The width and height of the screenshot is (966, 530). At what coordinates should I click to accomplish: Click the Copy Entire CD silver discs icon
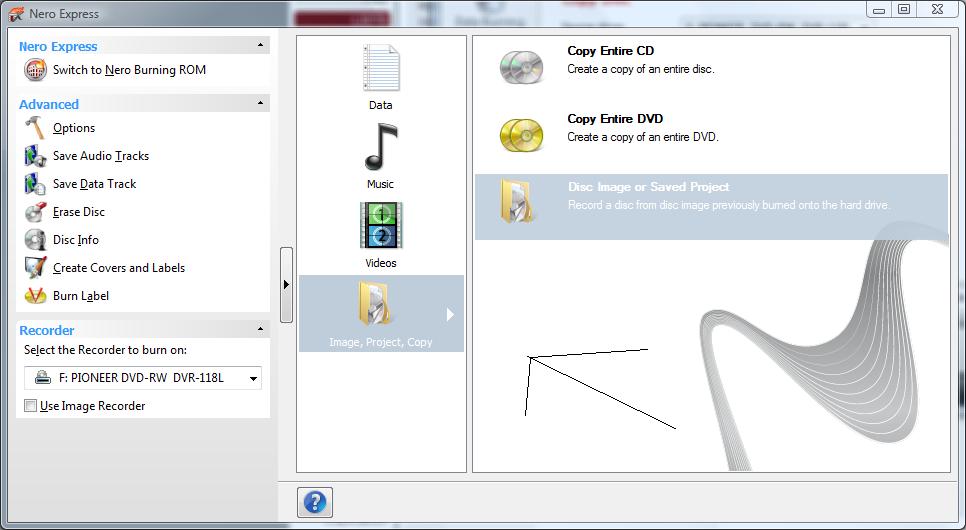521,66
